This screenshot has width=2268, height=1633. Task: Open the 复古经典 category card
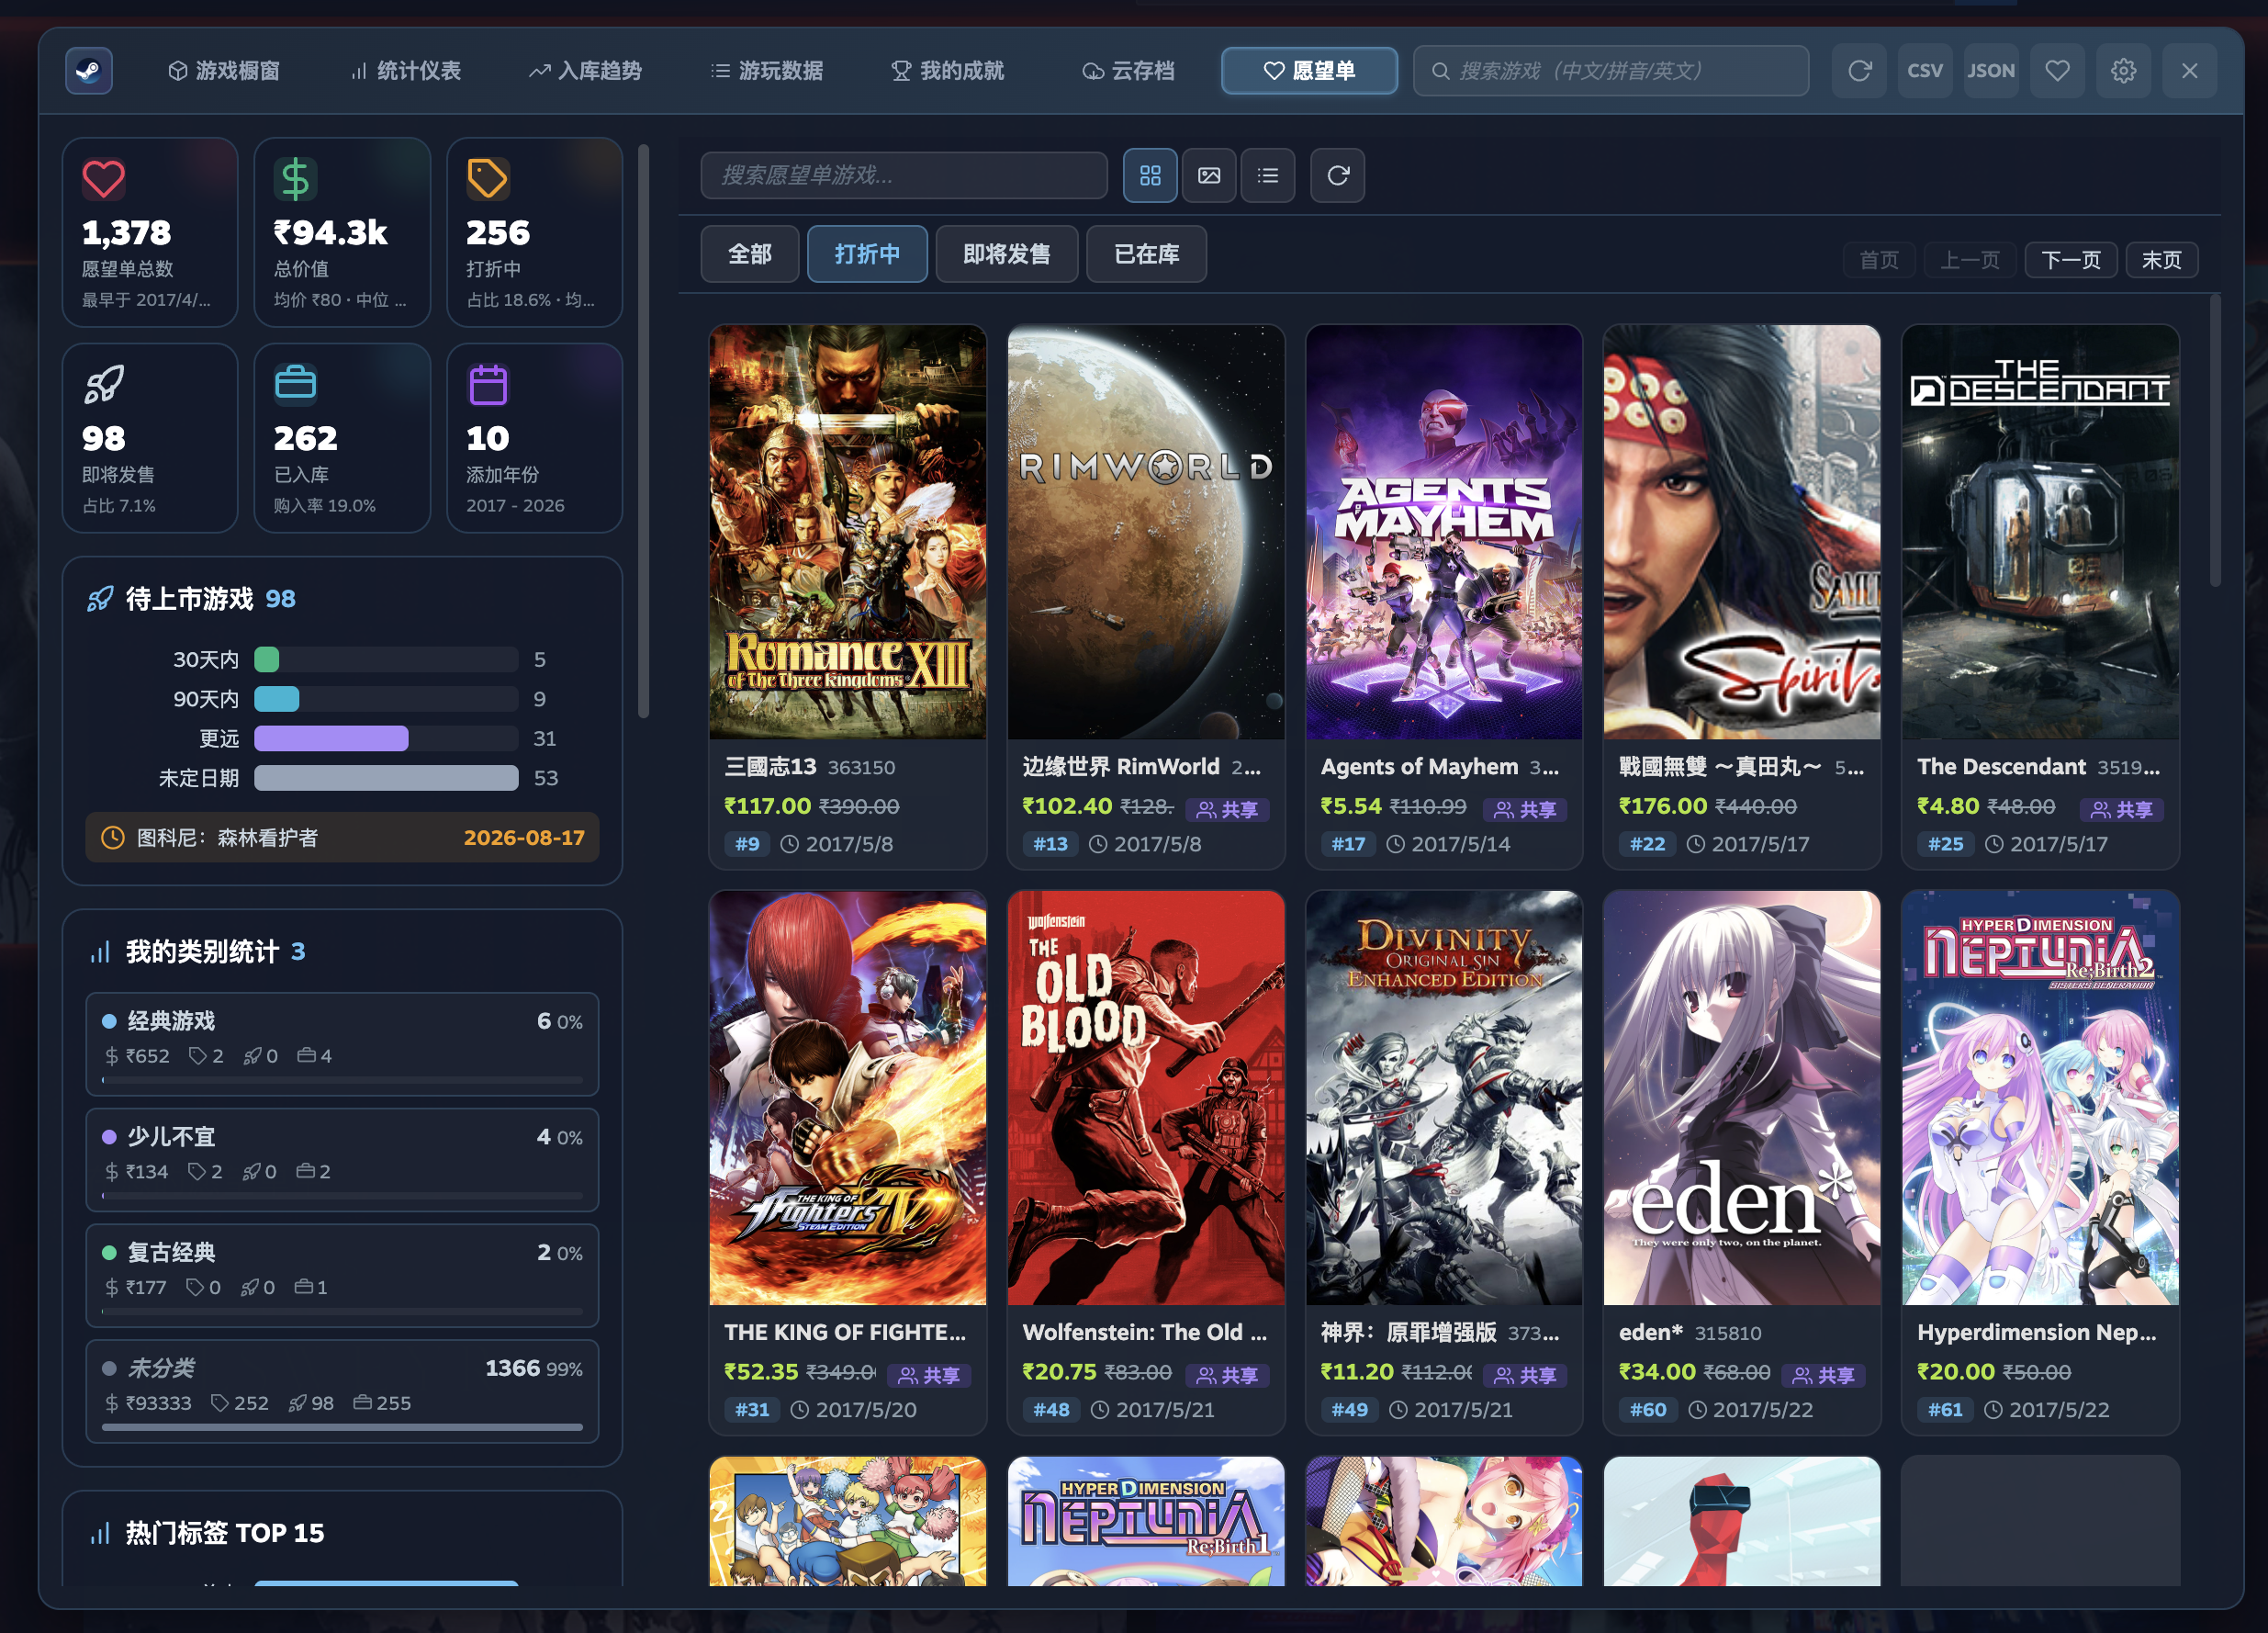[342, 1276]
